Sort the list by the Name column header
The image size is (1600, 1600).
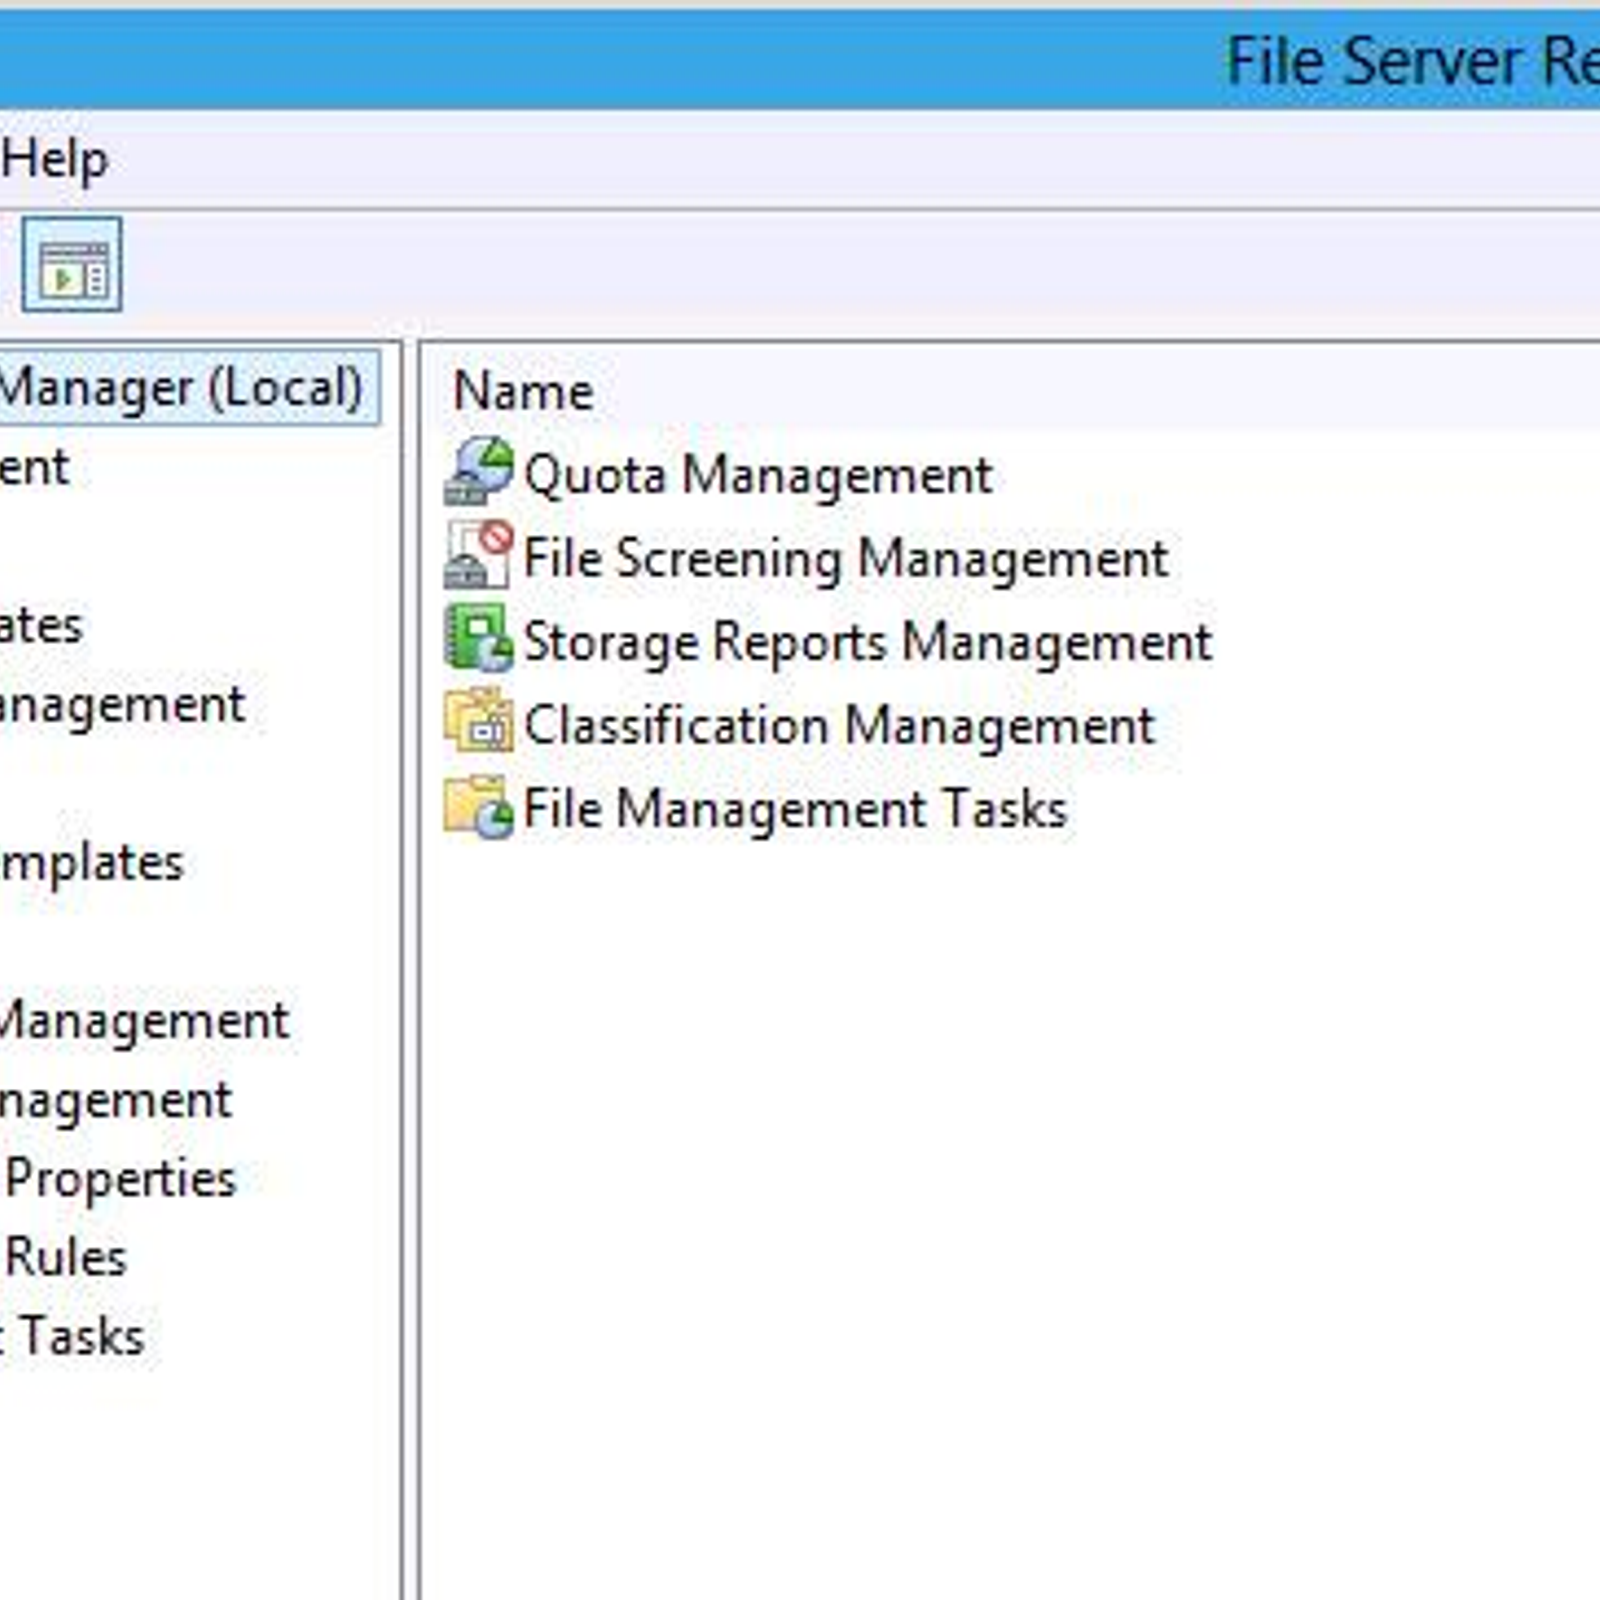tap(523, 391)
